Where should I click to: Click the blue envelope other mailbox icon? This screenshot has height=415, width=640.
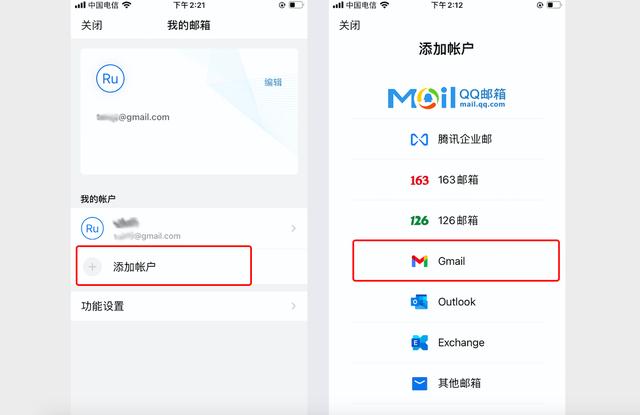pos(419,384)
